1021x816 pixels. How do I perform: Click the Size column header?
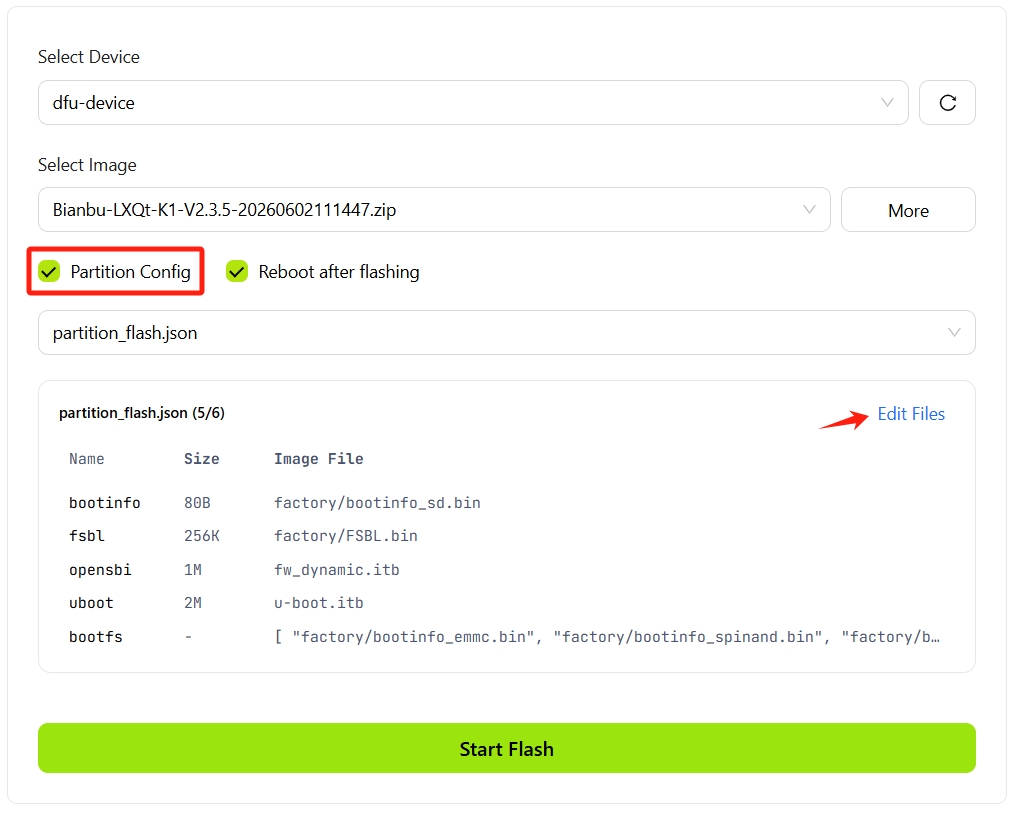202,458
